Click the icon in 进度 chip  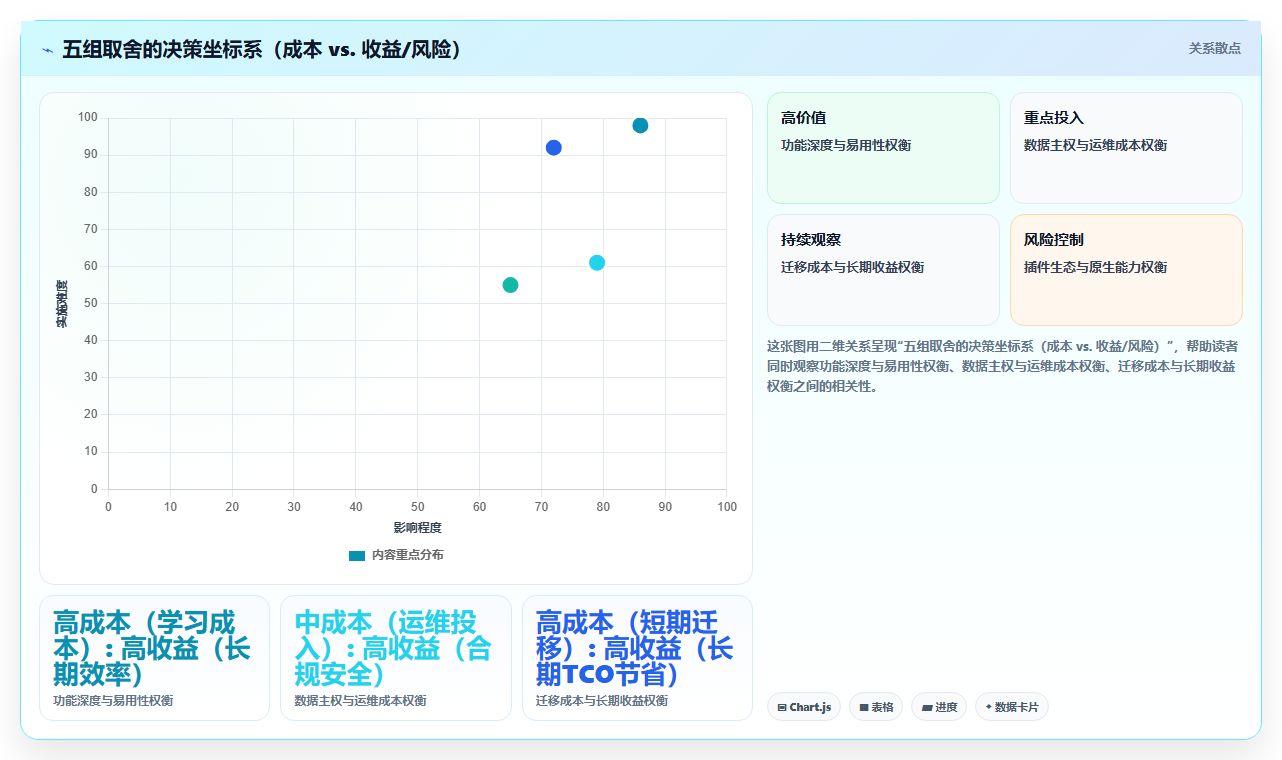[927, 708]
